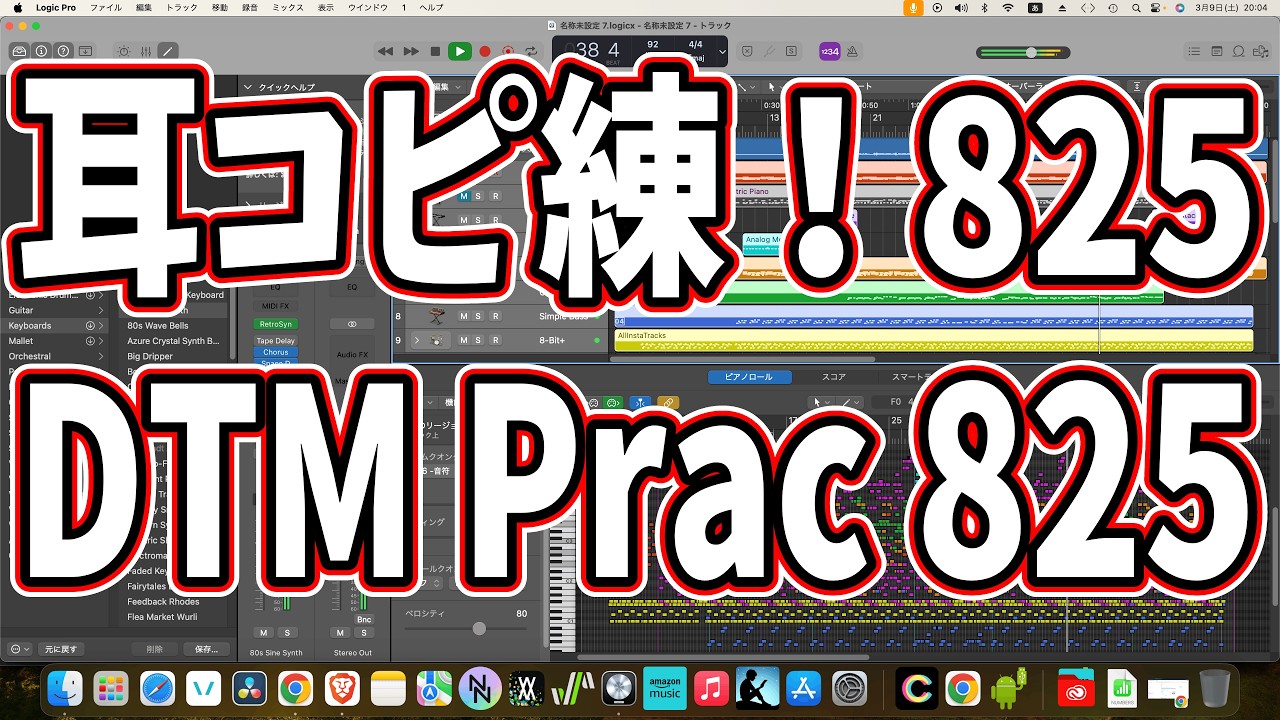Collapse the クイックヘルプ section arrow

[249, 87]
